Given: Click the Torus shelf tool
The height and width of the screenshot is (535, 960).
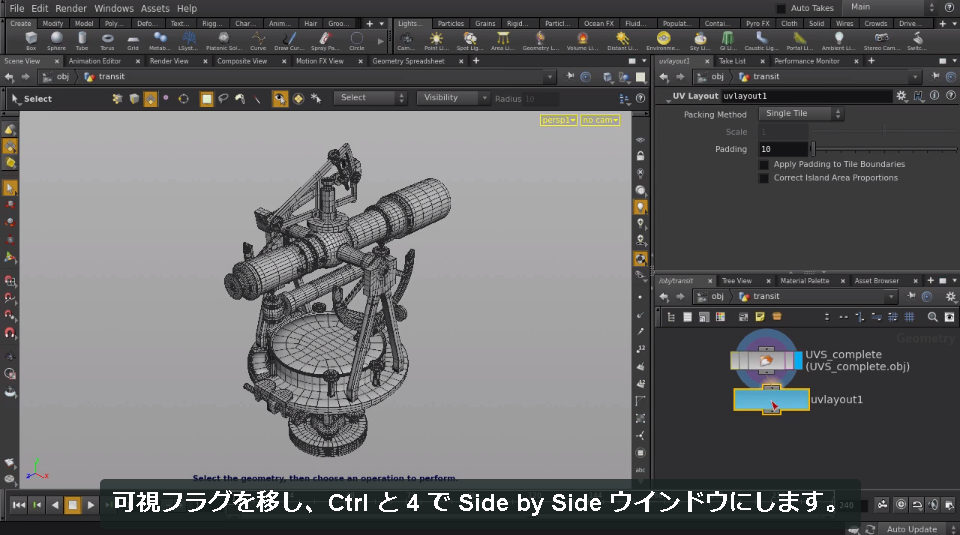Looking at the screenshot, I should (x=107, y=41).
